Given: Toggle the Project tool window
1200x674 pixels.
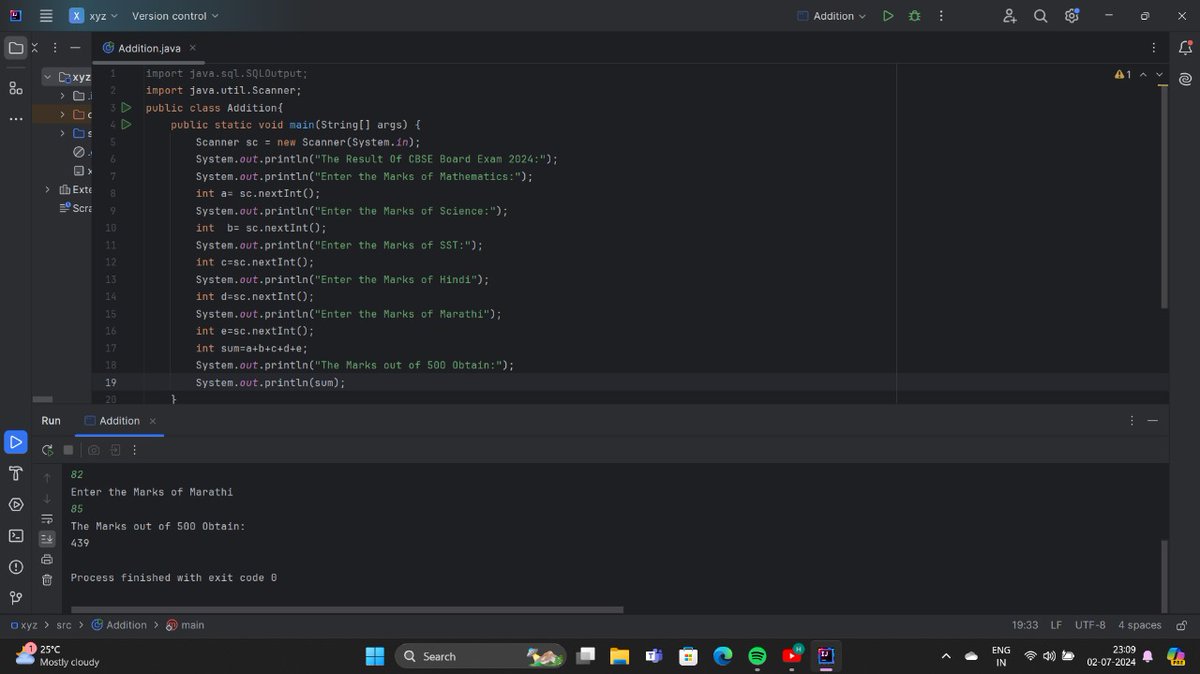Looking at the screenshot, I should coord(15,47).
